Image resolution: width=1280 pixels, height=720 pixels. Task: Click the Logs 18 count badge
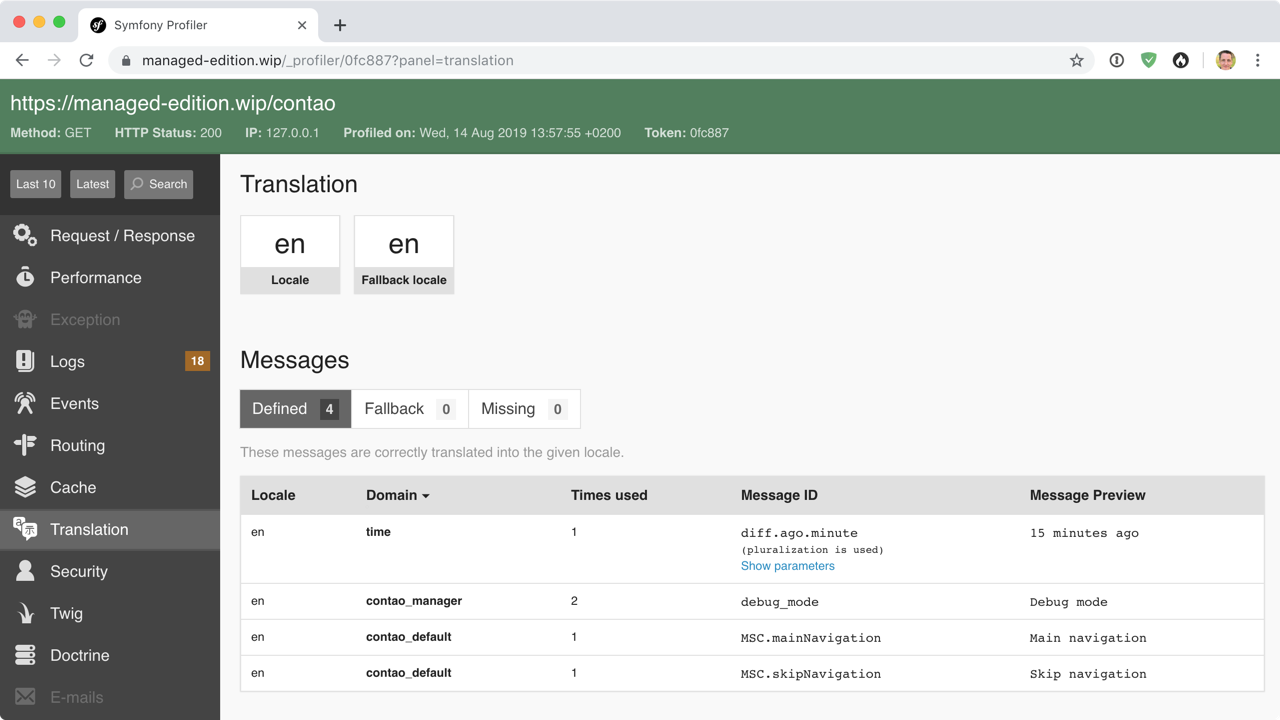[197, 362]
